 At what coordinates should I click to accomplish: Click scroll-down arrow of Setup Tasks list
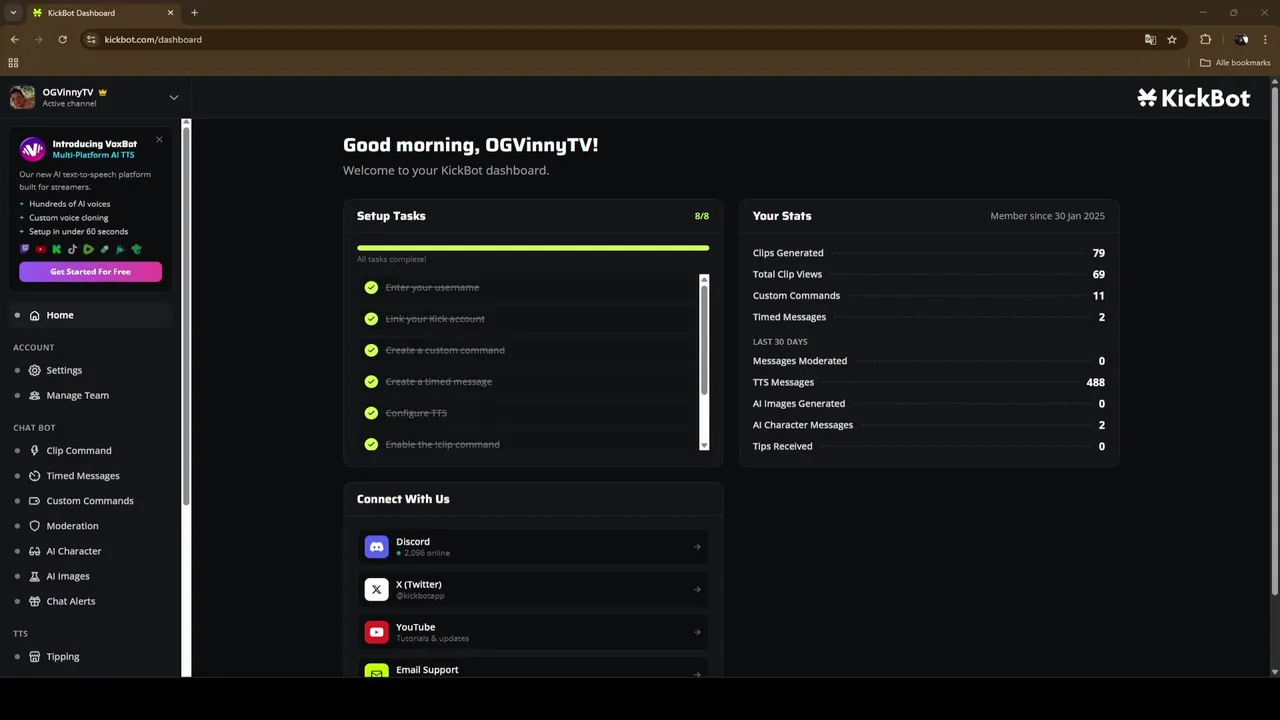tap(704, 445)
